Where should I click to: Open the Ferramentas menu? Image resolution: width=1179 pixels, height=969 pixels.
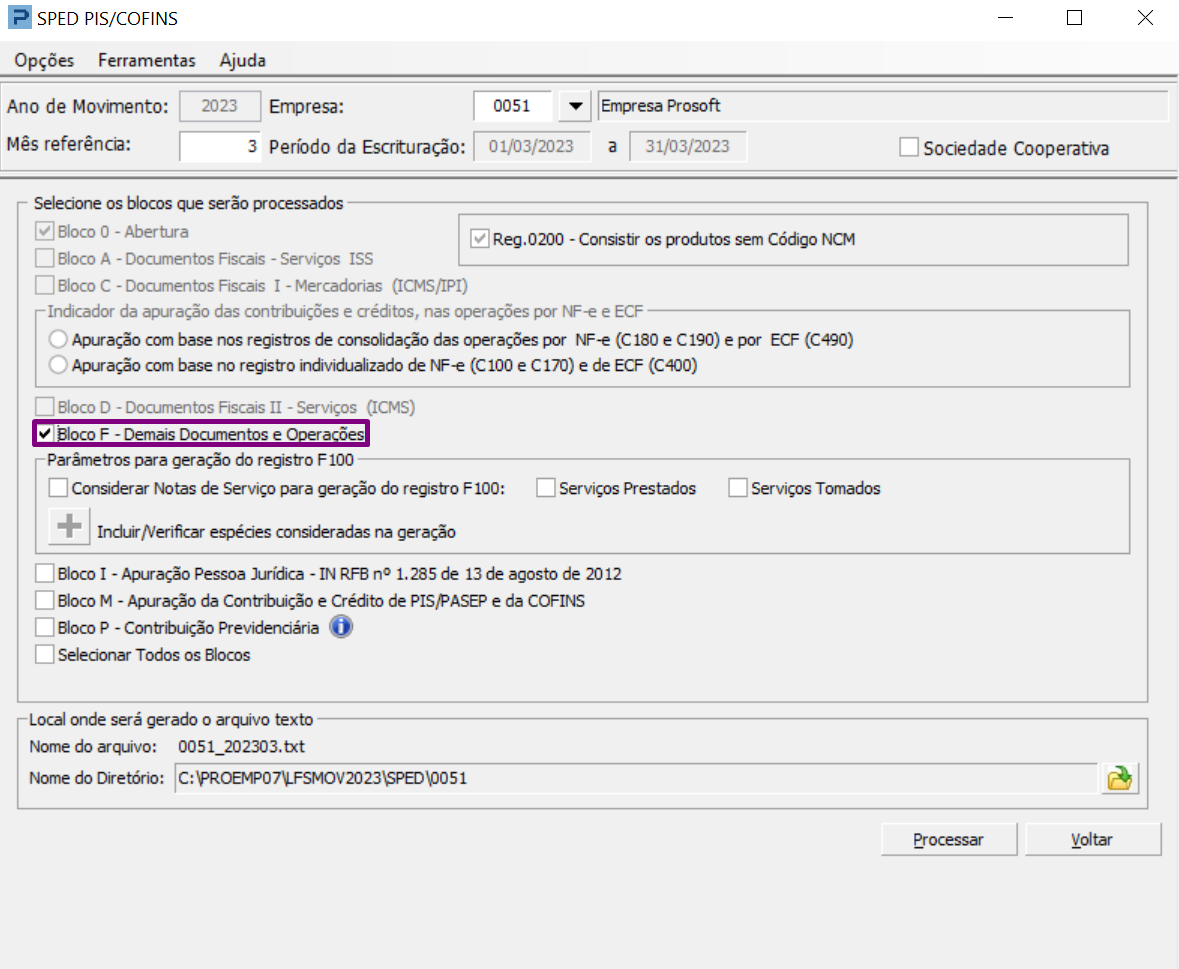(147, 60)
